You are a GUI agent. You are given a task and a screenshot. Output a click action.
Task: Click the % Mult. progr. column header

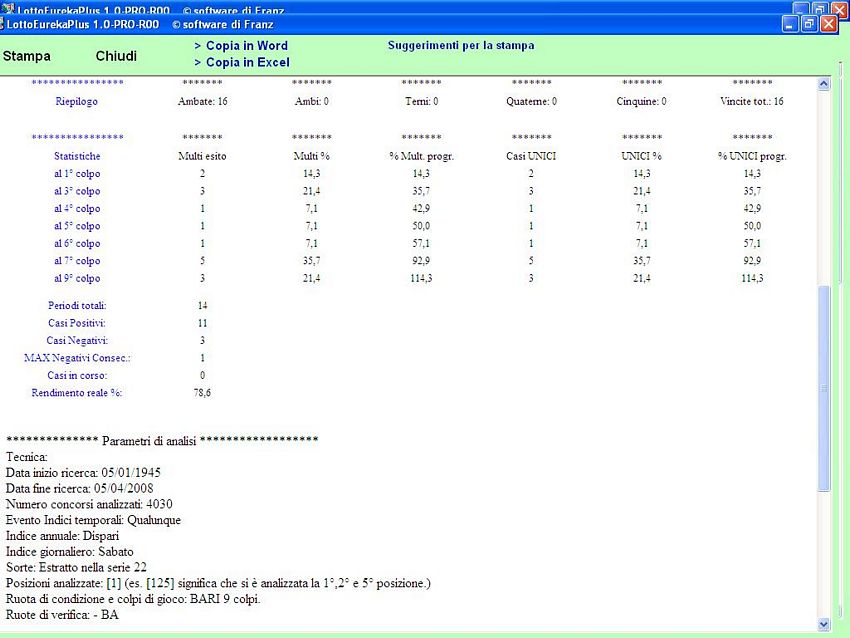tap(422, 156)
